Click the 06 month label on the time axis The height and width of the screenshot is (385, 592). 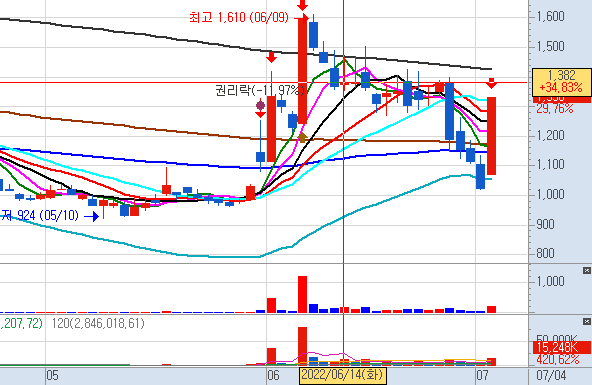[273, 376]
